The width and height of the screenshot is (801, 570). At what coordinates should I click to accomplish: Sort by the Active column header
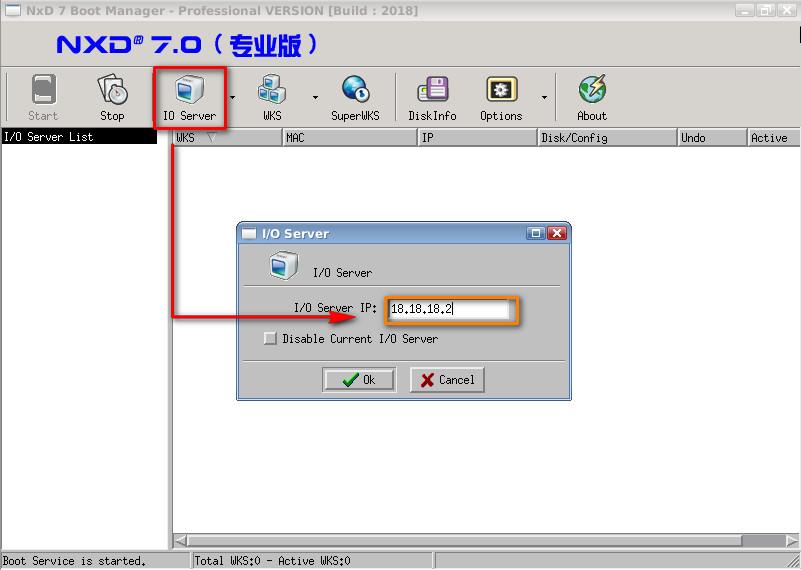773,137
